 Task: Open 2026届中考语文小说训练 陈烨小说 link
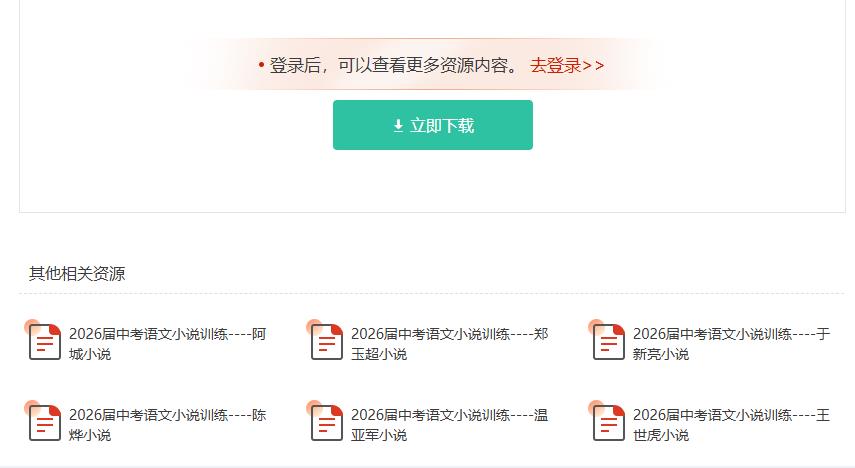tap(167, 424)
